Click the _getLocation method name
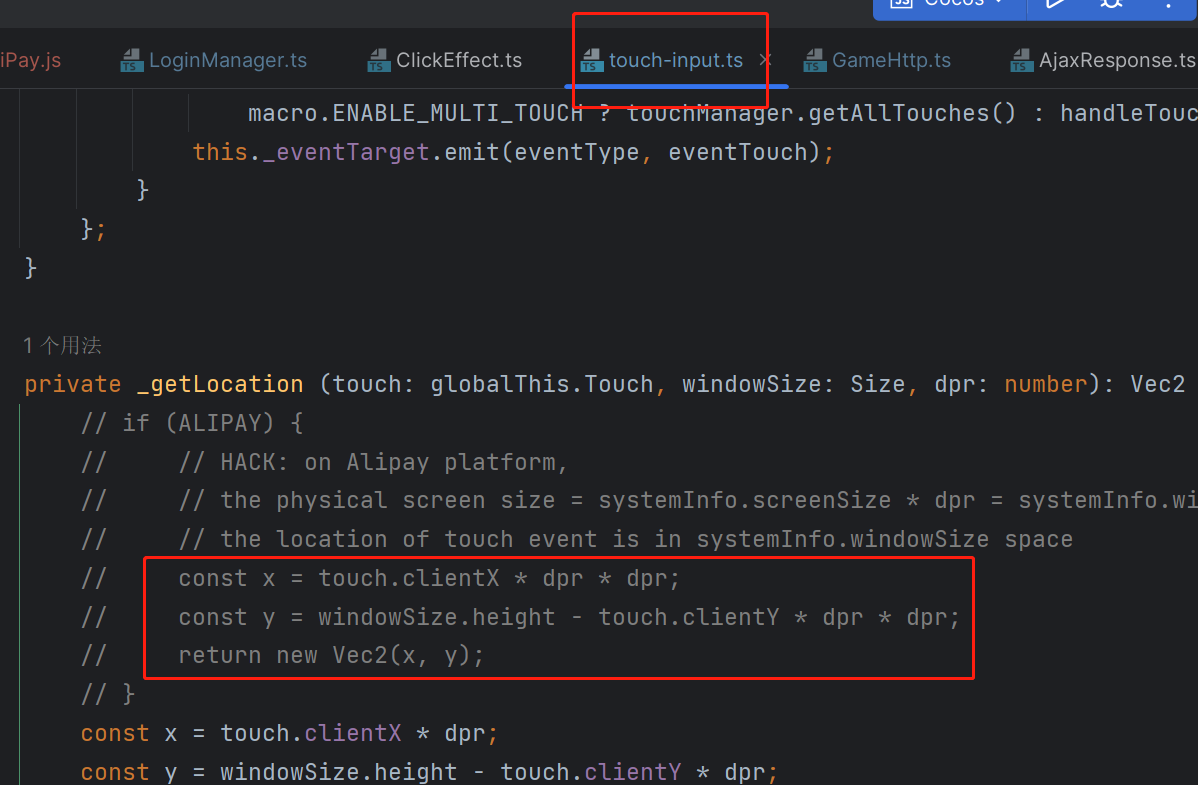The height and width of the screenshot is (785, 1198). 220,385
